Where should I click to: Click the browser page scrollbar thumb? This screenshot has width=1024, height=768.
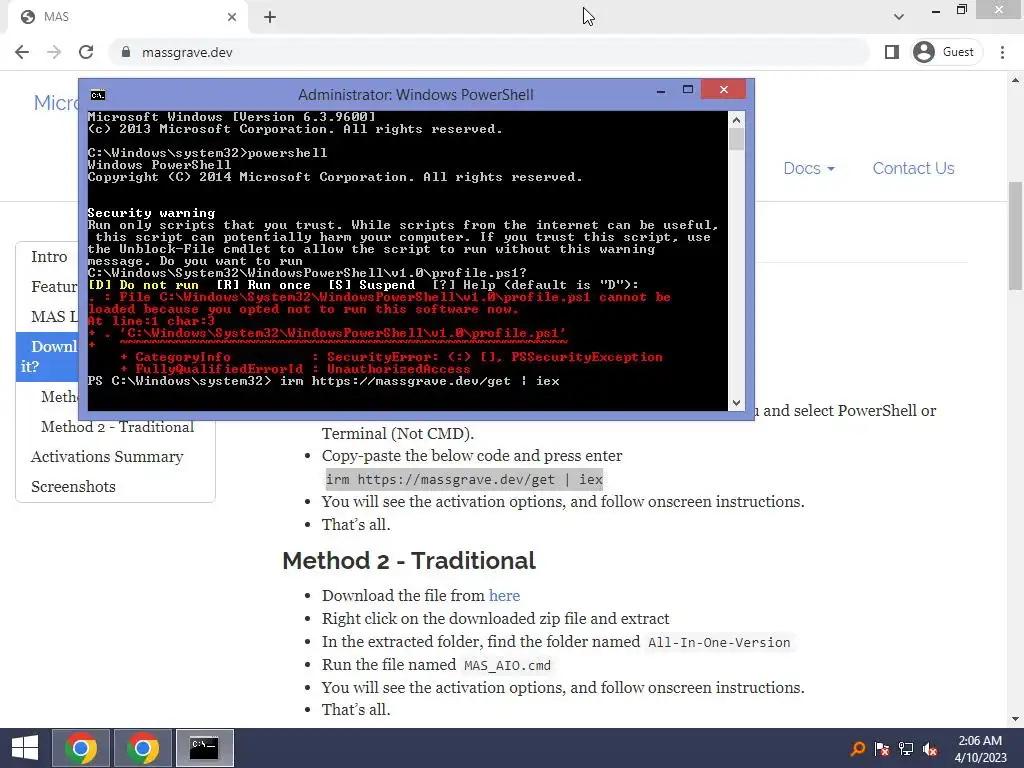coord(1016,236)
